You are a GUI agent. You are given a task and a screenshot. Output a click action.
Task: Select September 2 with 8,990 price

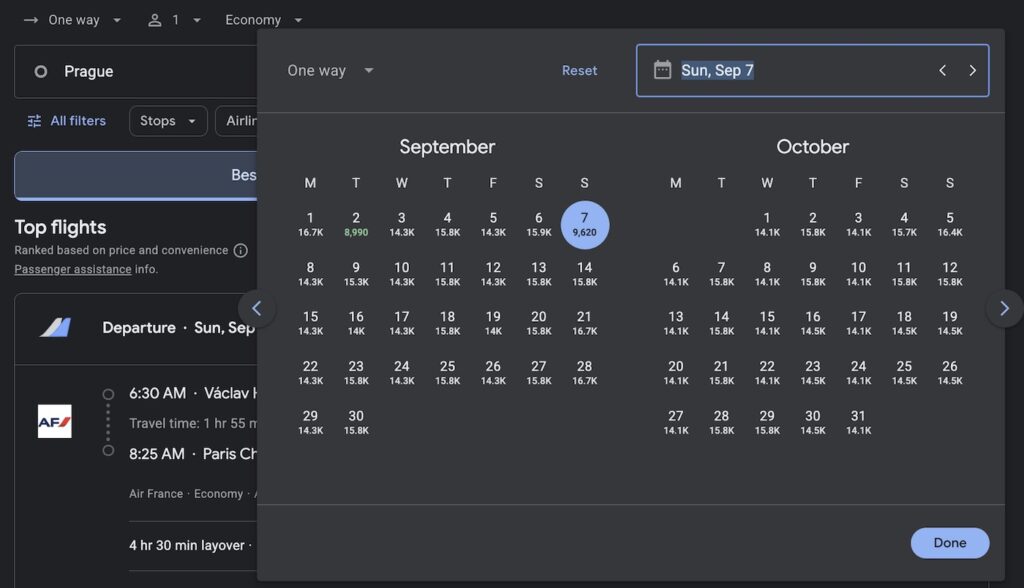tap(356, 224)
